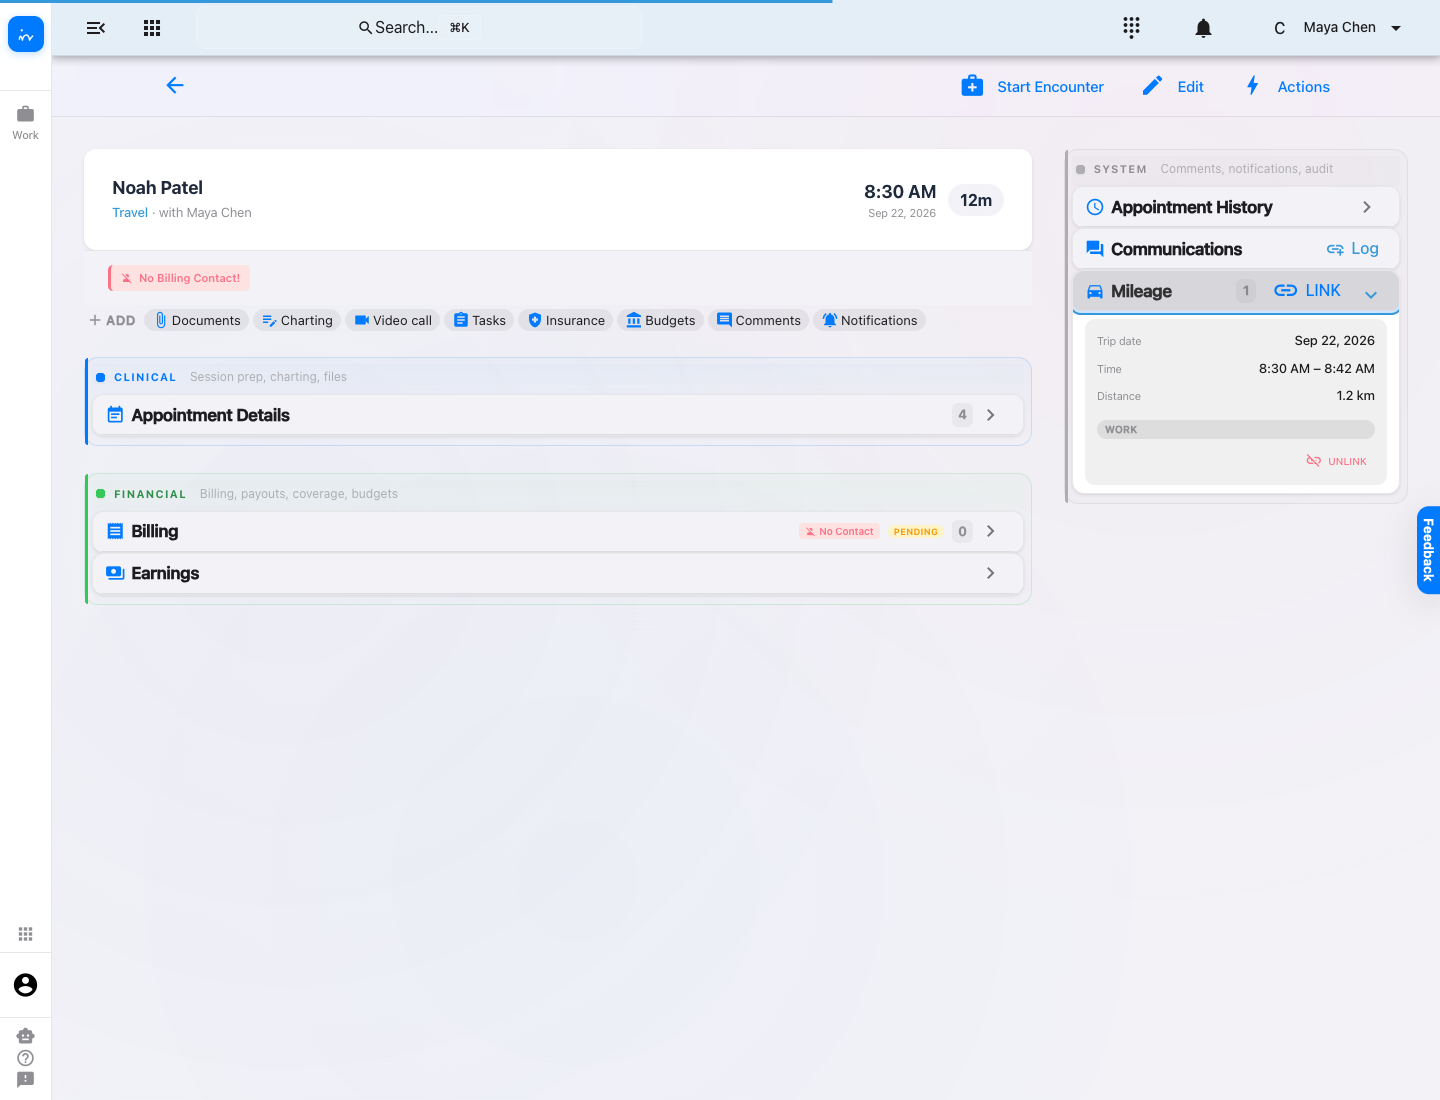Expand the Earnings row
The width and height of the screenshot is (1440, 1100).
[558, 573]
